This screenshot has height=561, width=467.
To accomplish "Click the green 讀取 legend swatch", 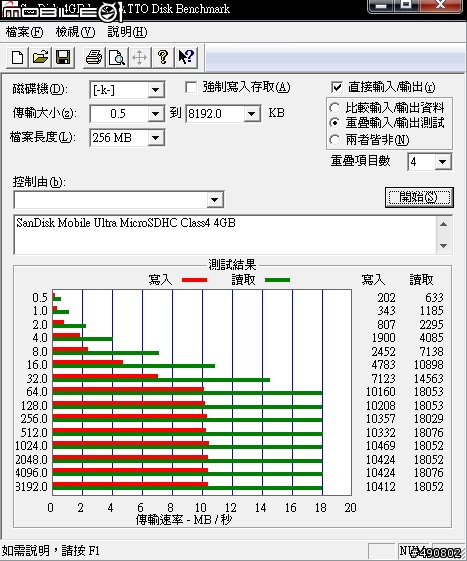I will [277, 280].
